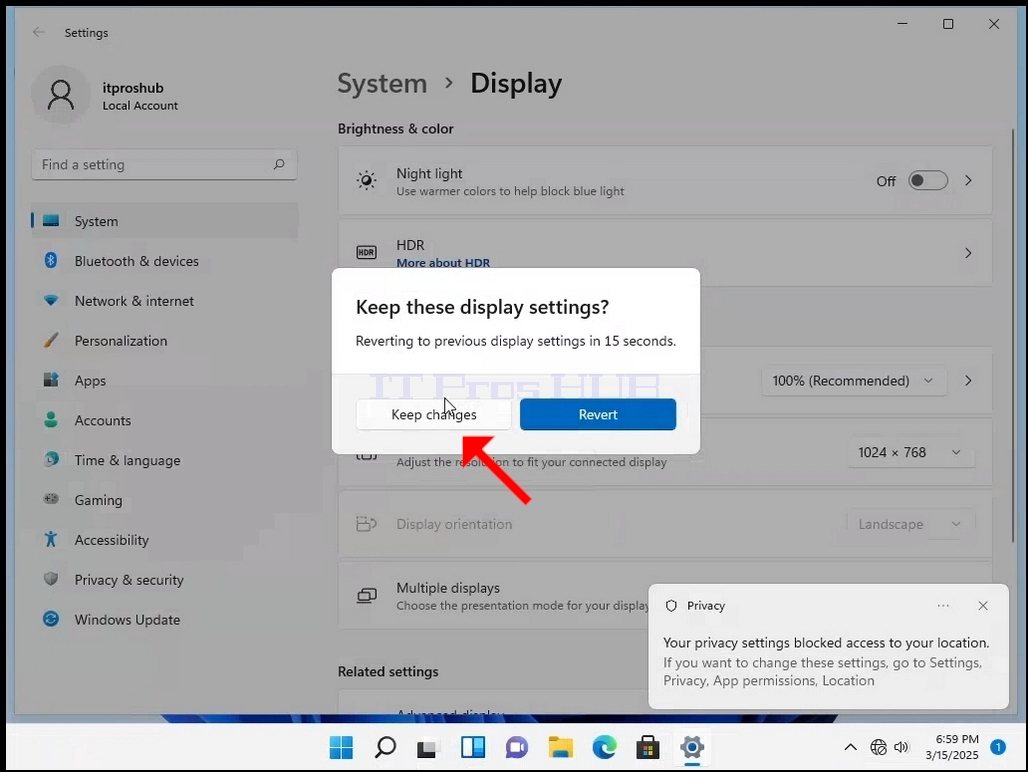Screen dimensions: 1028x772
Task: Select System in the sidebar
Action: (164, 221)
